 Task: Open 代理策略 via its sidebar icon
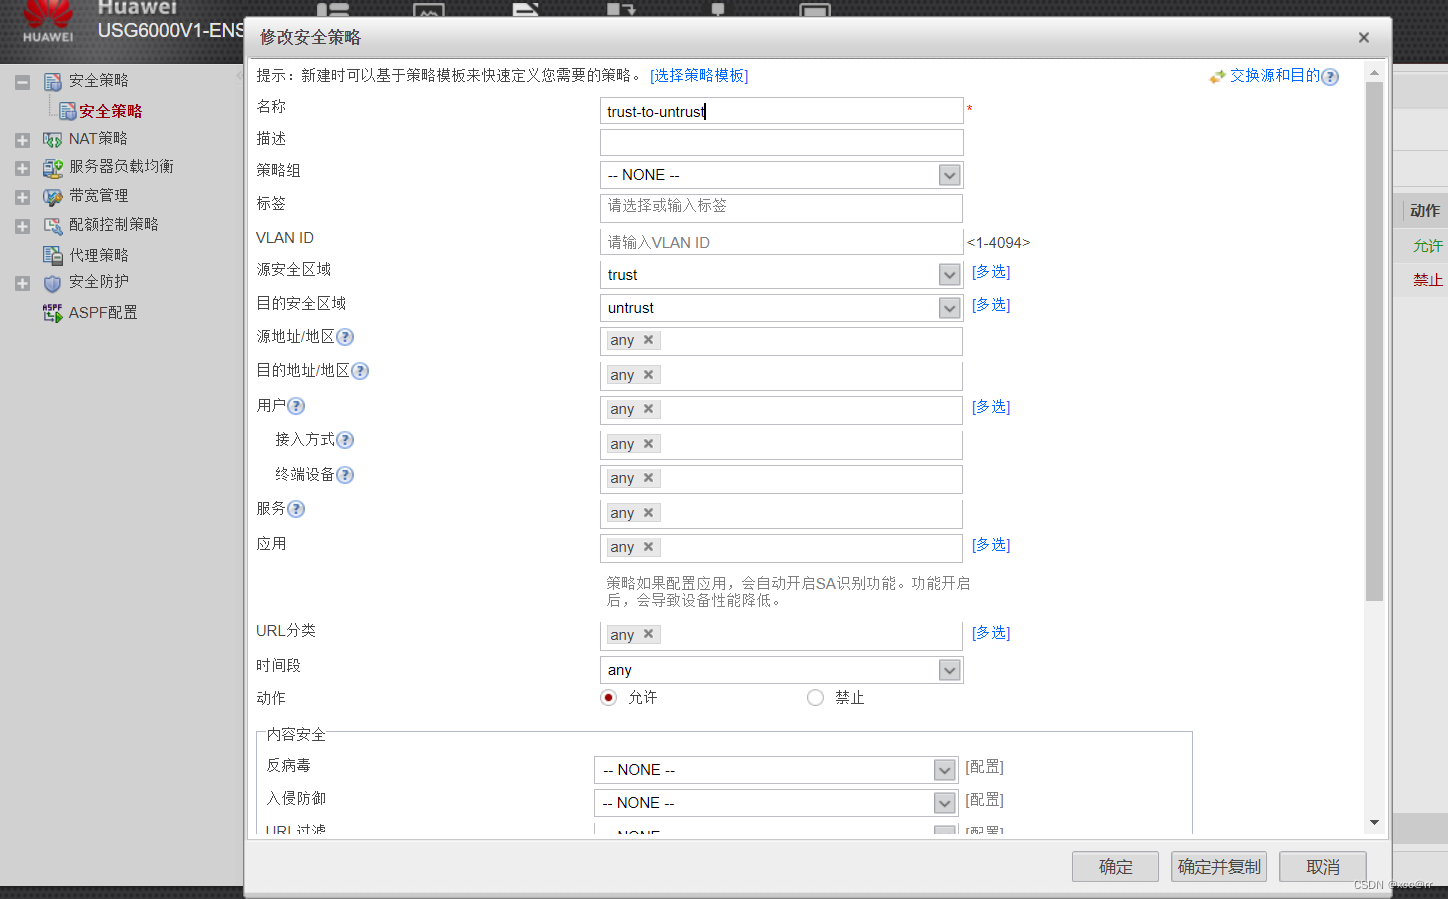(53, 255)
